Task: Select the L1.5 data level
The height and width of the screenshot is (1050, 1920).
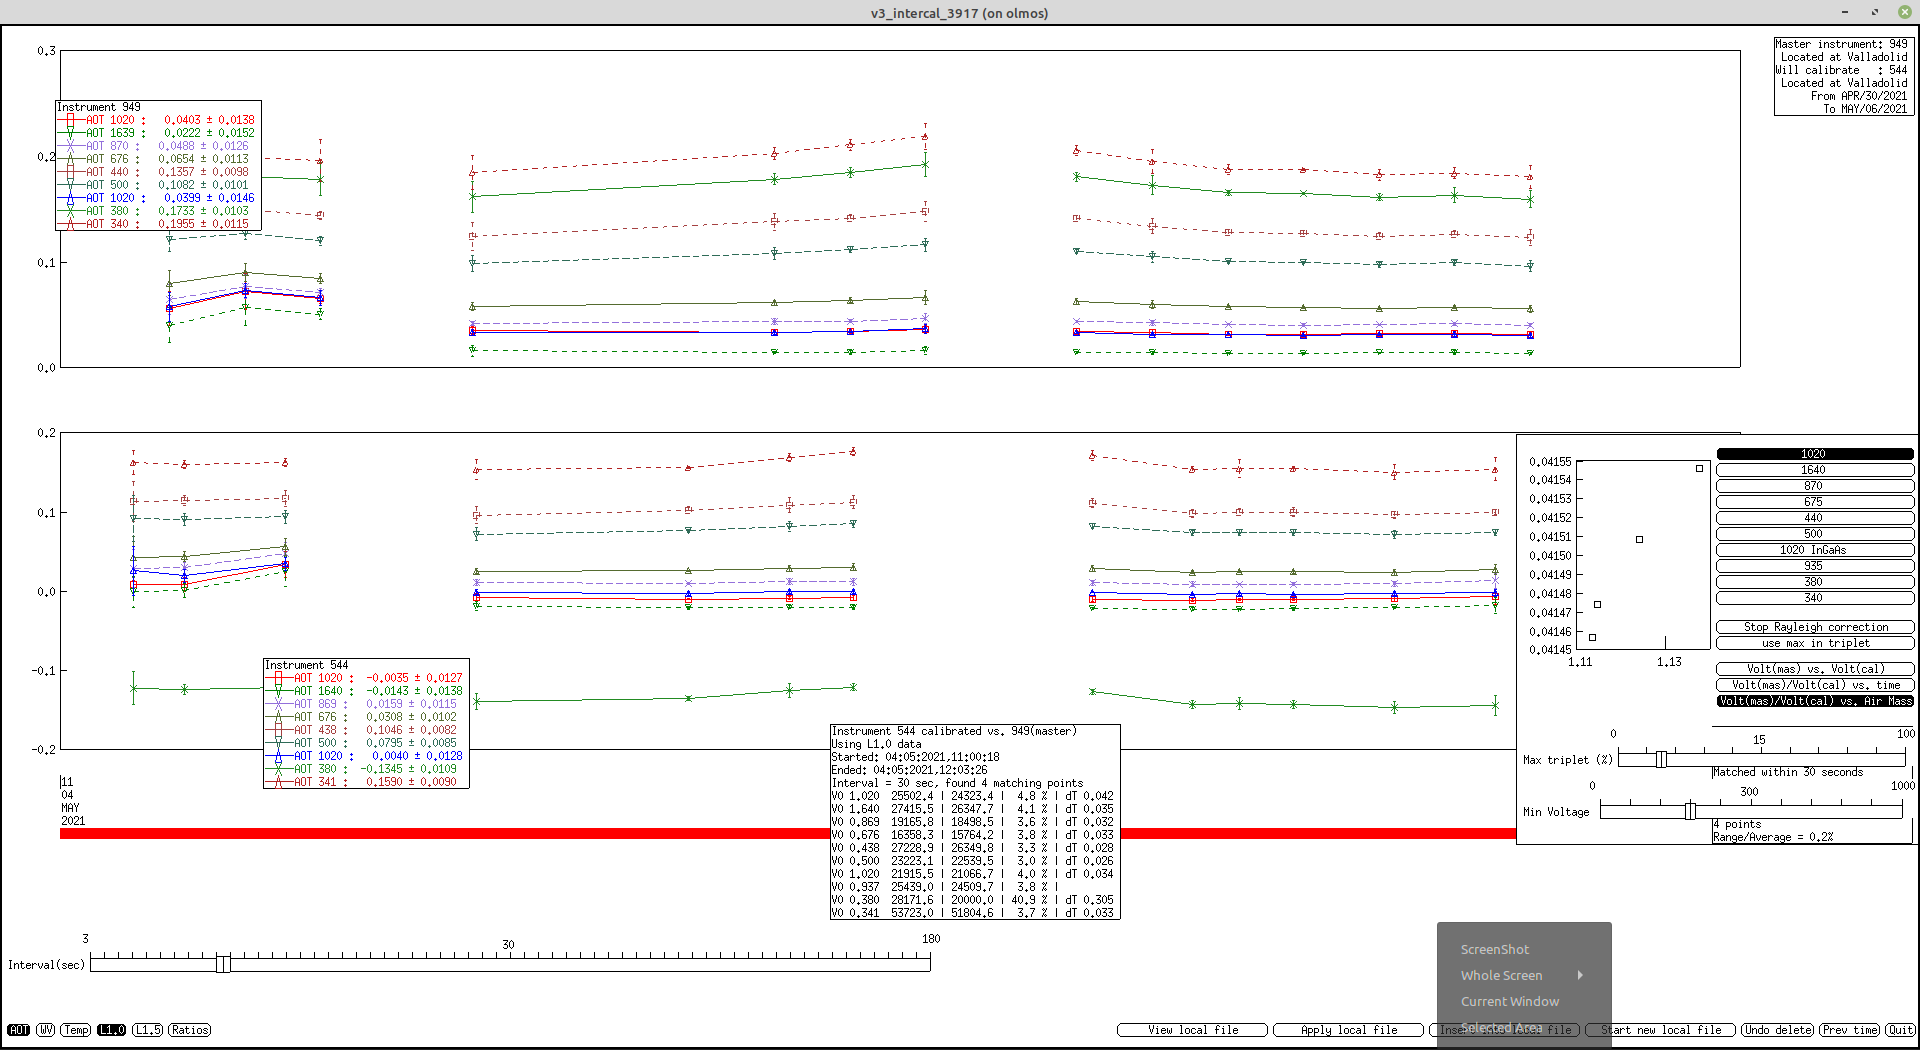Action: point(148,1030)
